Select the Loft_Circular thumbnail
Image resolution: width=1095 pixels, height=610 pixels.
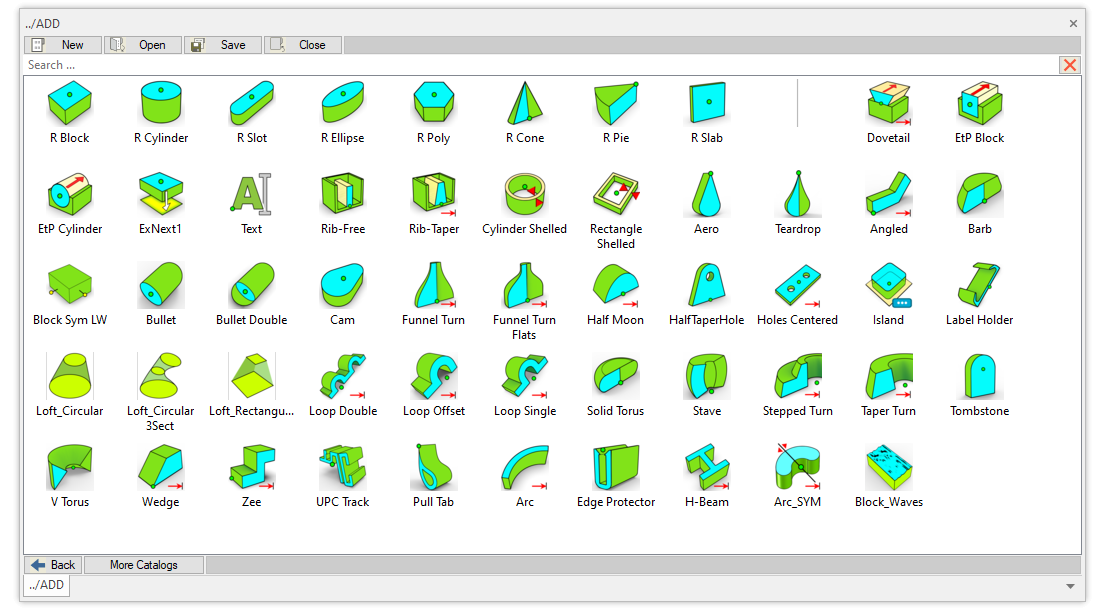[x=69, y=376]
